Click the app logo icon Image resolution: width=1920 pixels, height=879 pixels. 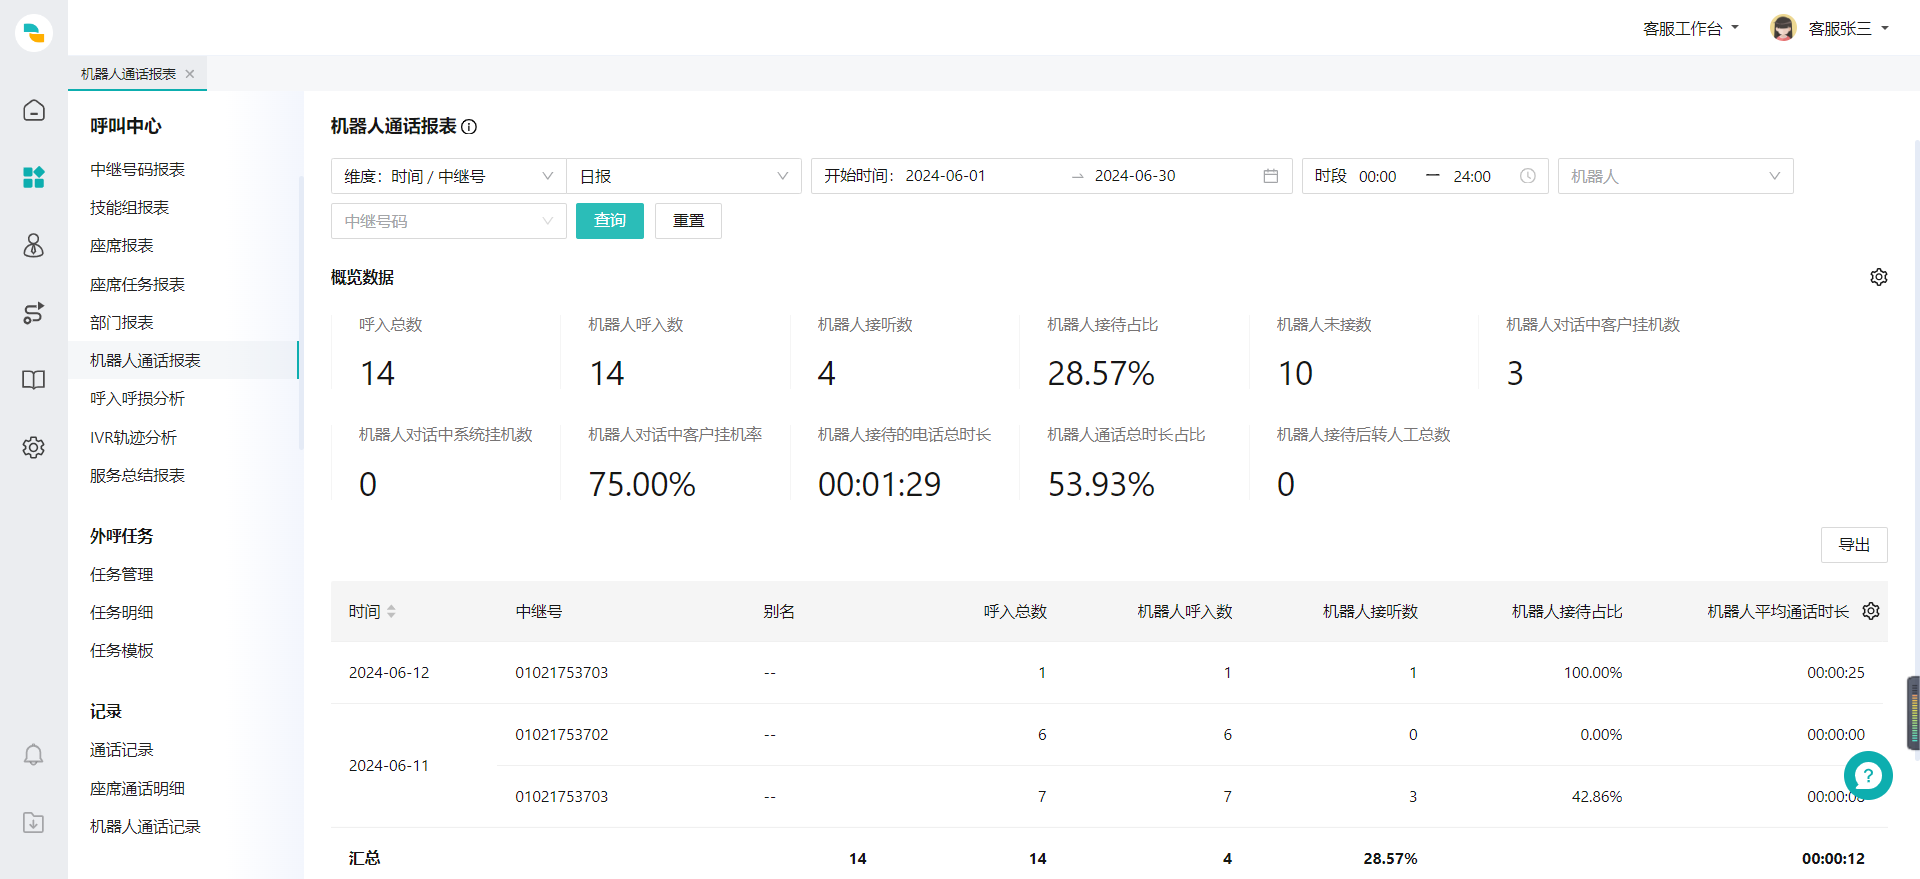(x=34, y=33)
